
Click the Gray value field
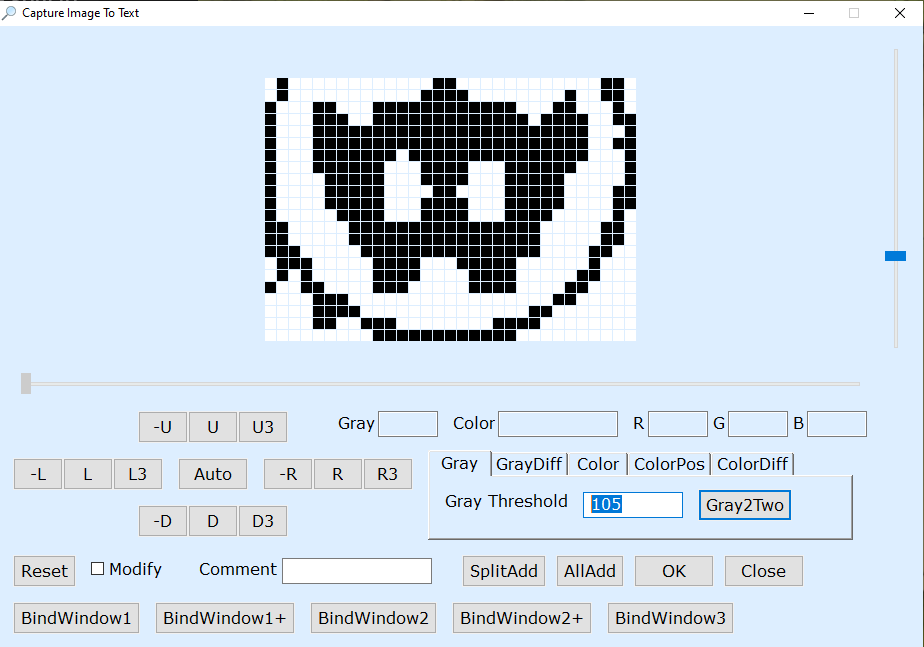[408, 424]
